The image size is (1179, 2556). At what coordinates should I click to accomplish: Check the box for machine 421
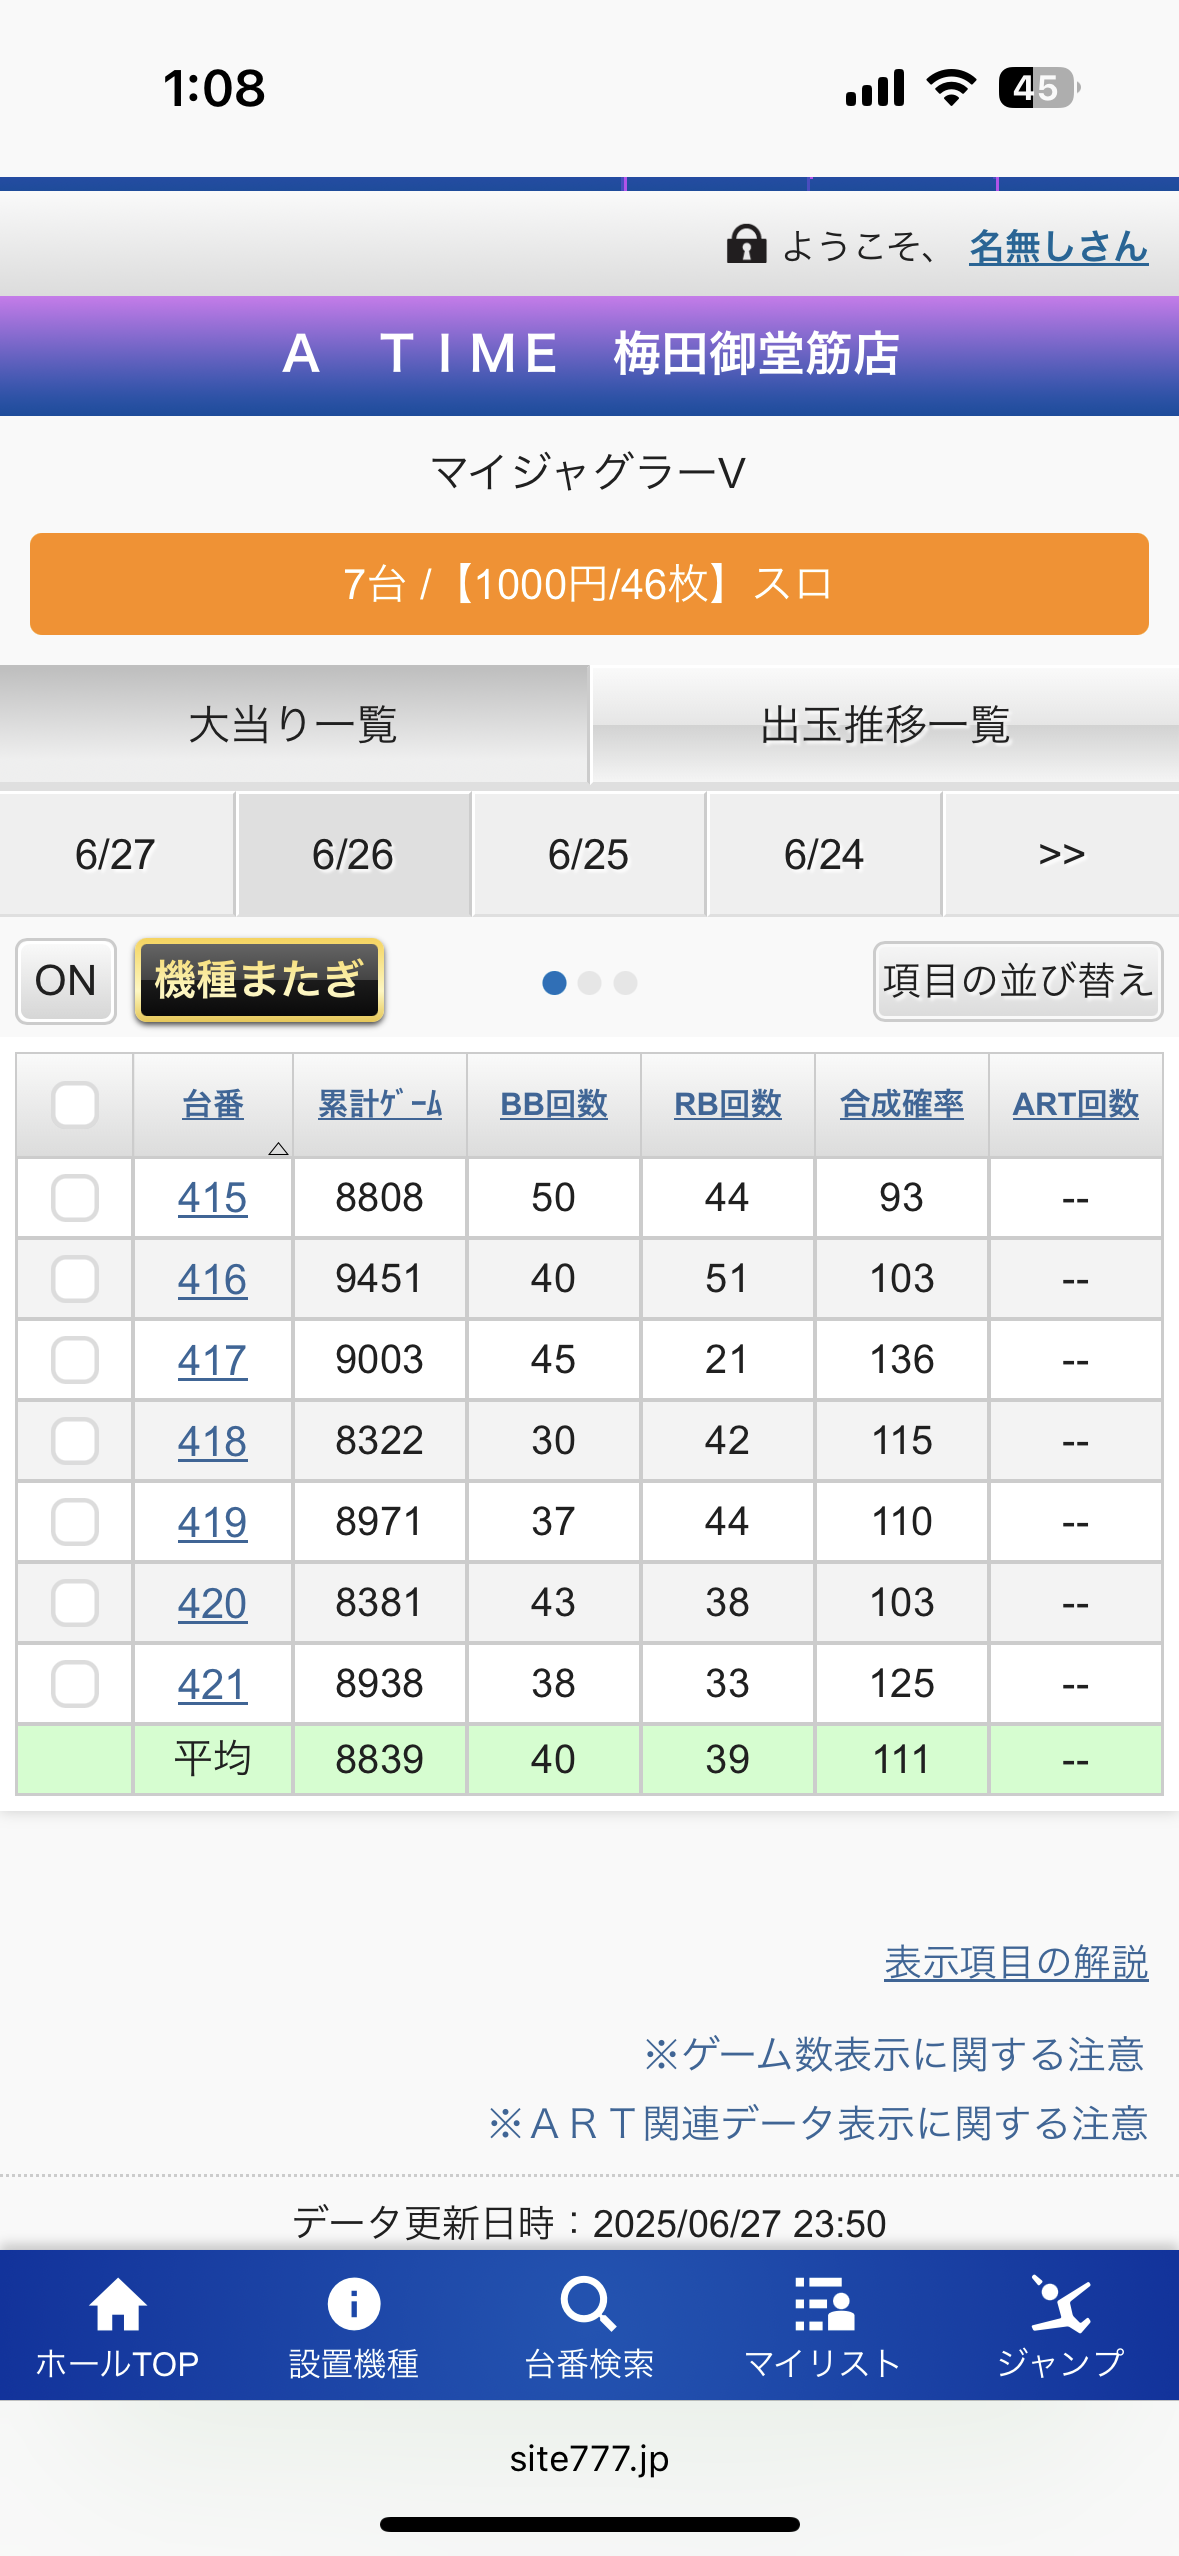pyautogui.click(x=75, y=1684)
